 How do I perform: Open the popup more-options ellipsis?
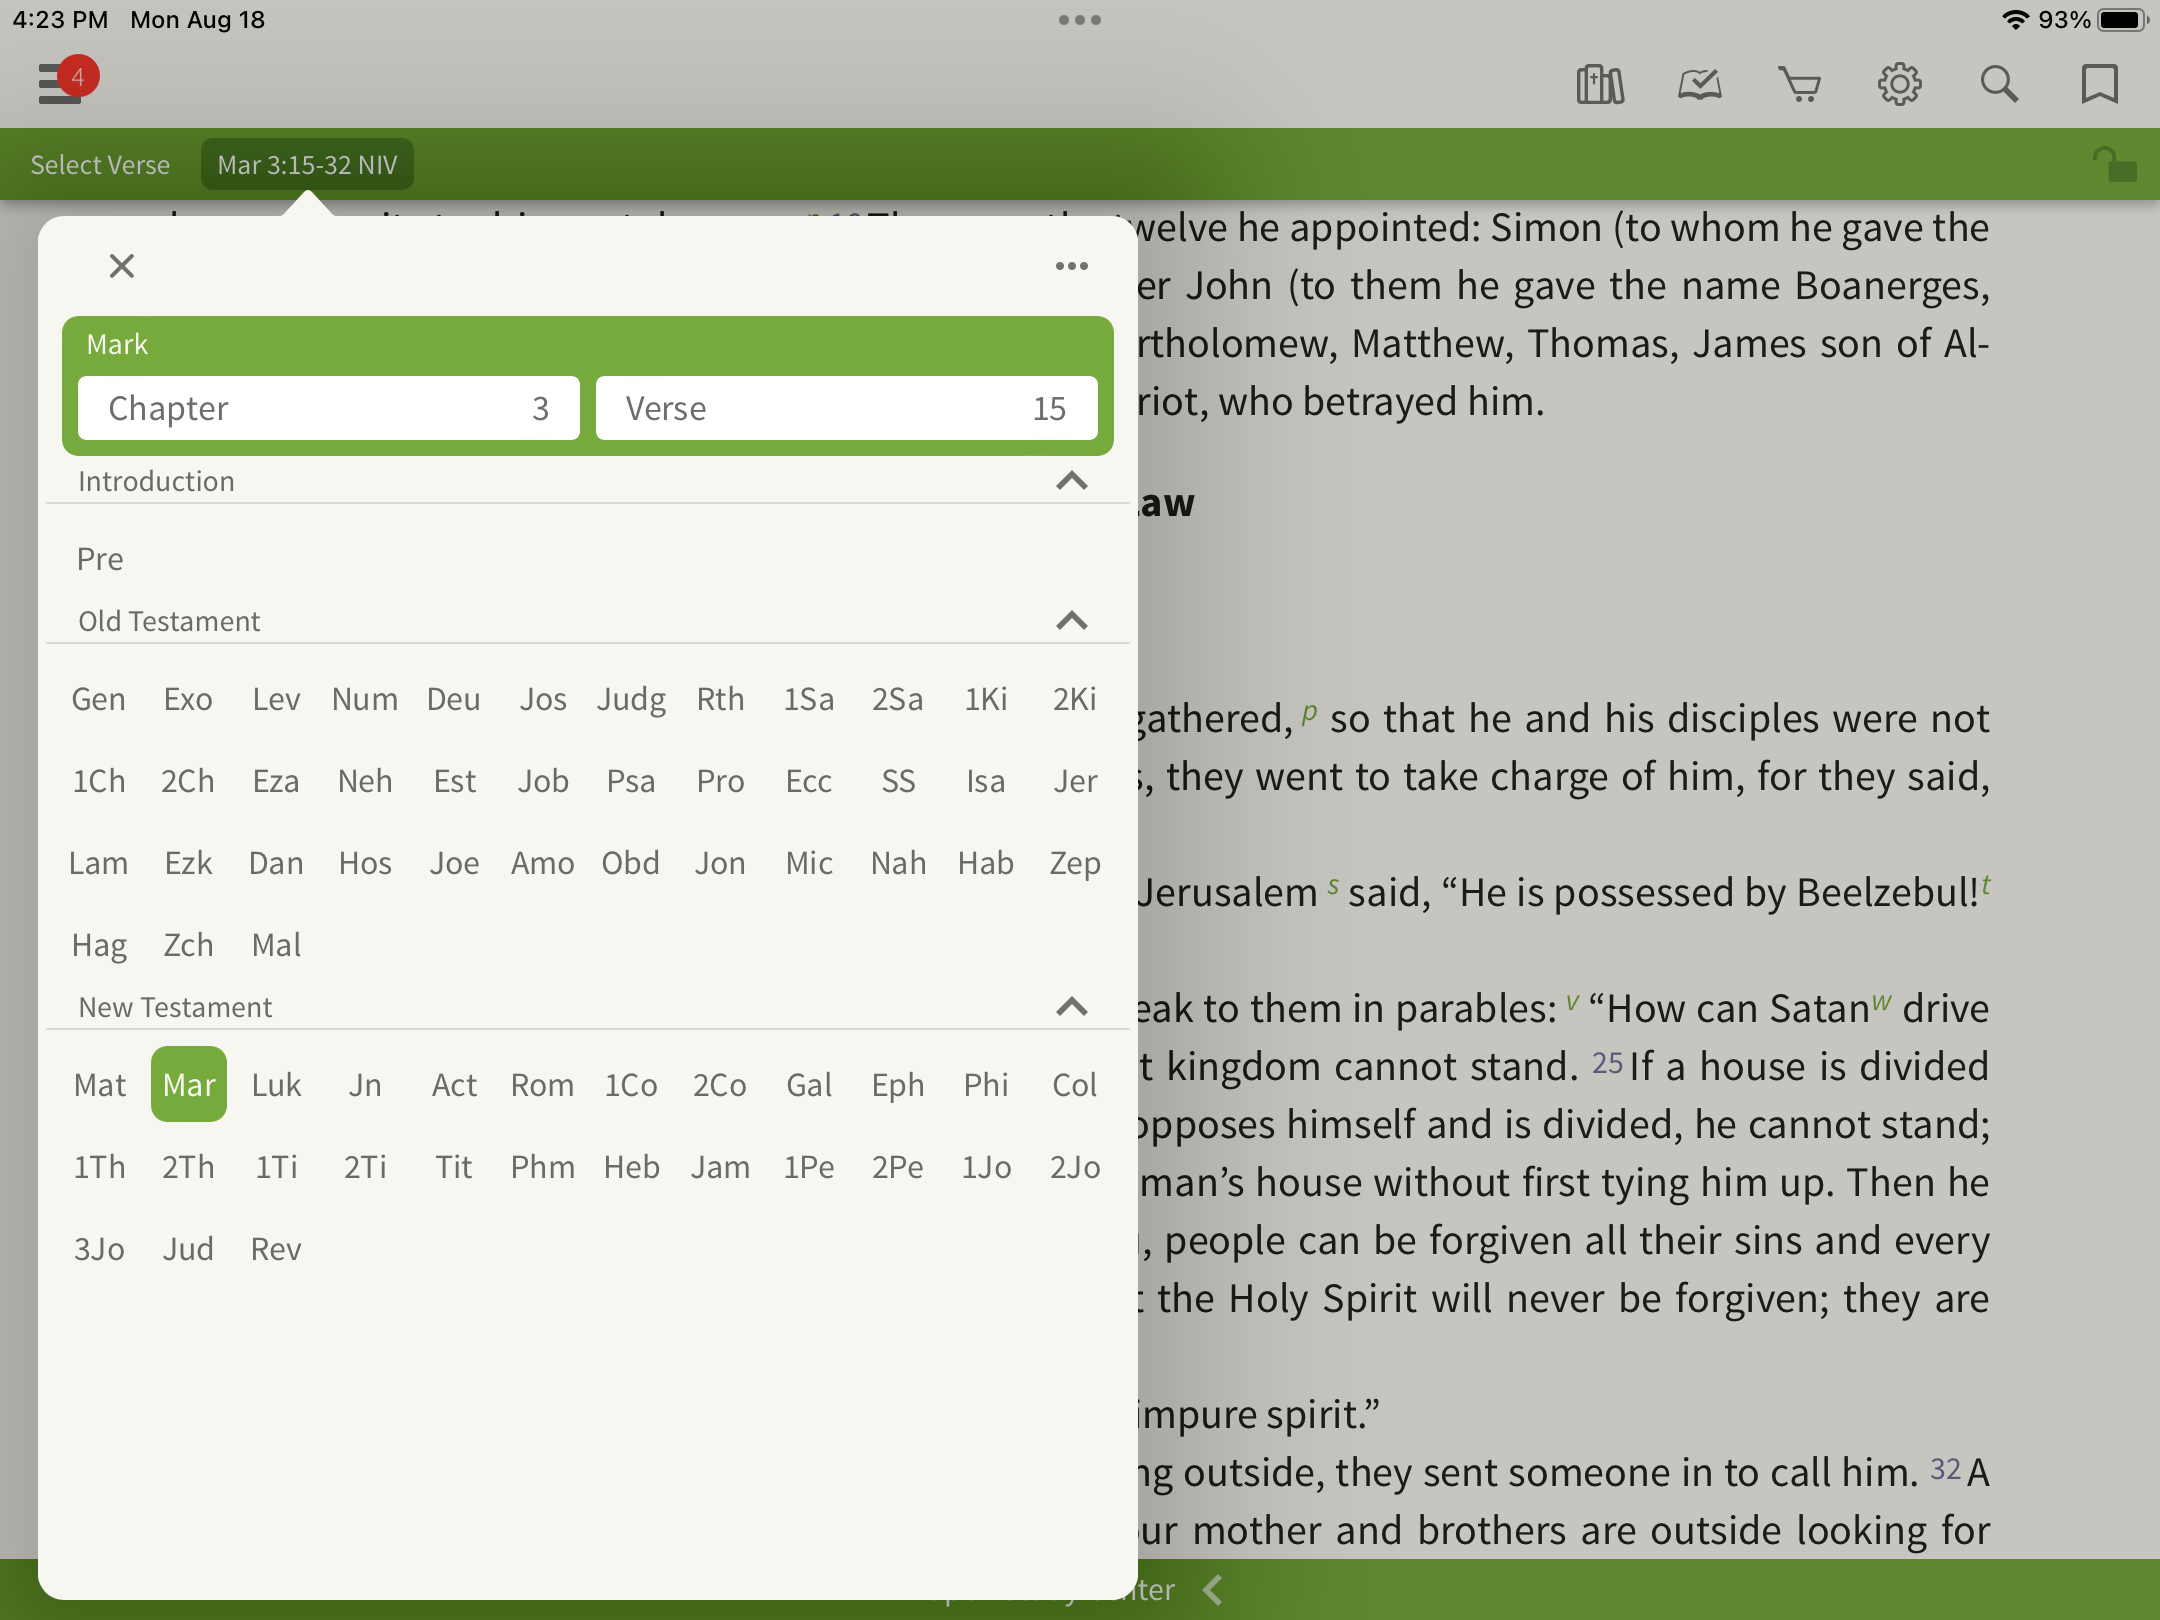(1072, 266)
